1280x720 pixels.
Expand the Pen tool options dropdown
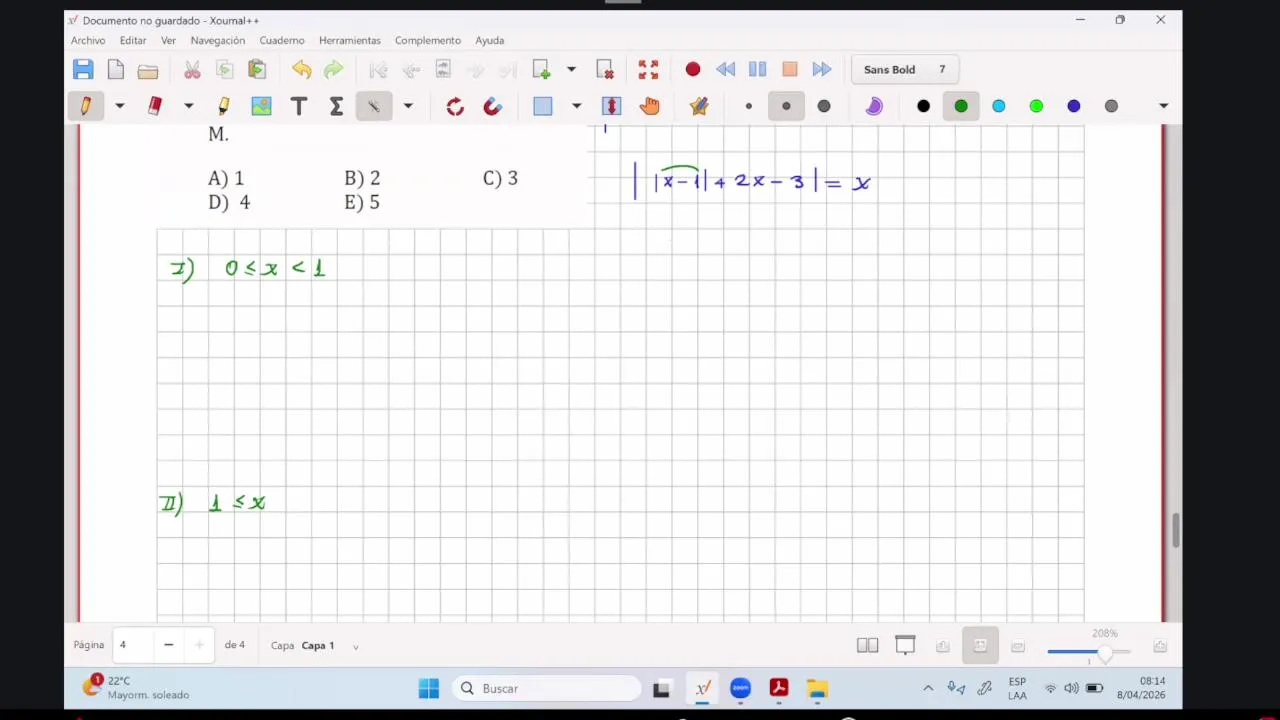pos(119,106)
